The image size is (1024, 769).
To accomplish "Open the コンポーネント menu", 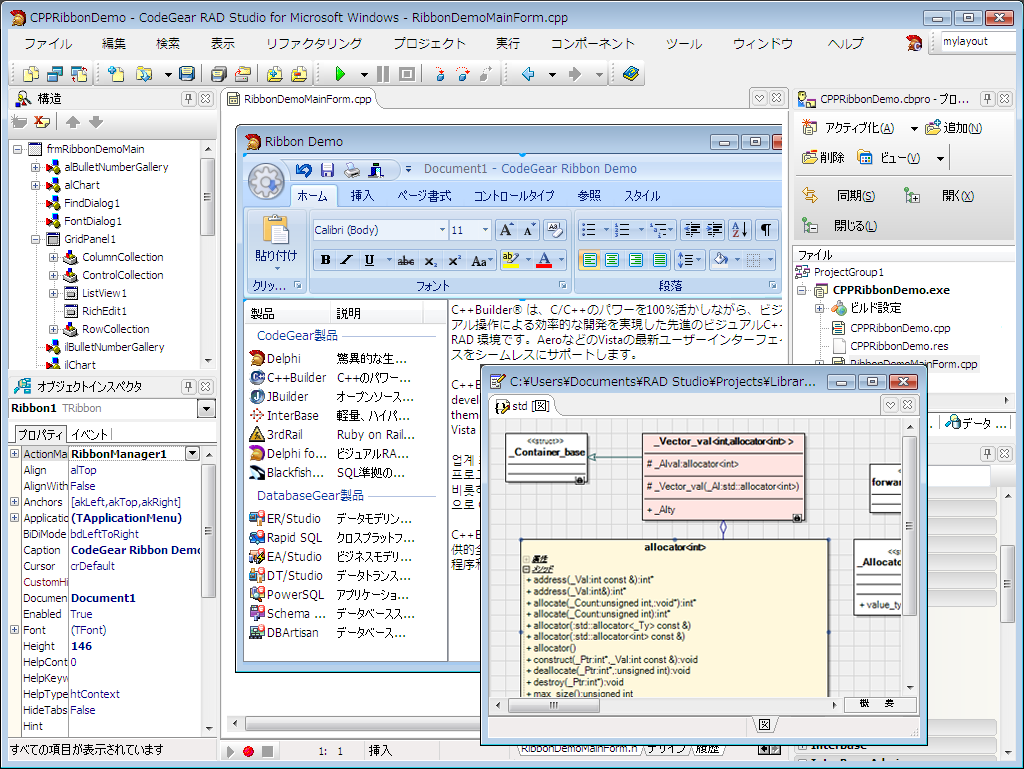I will [592, 44].
